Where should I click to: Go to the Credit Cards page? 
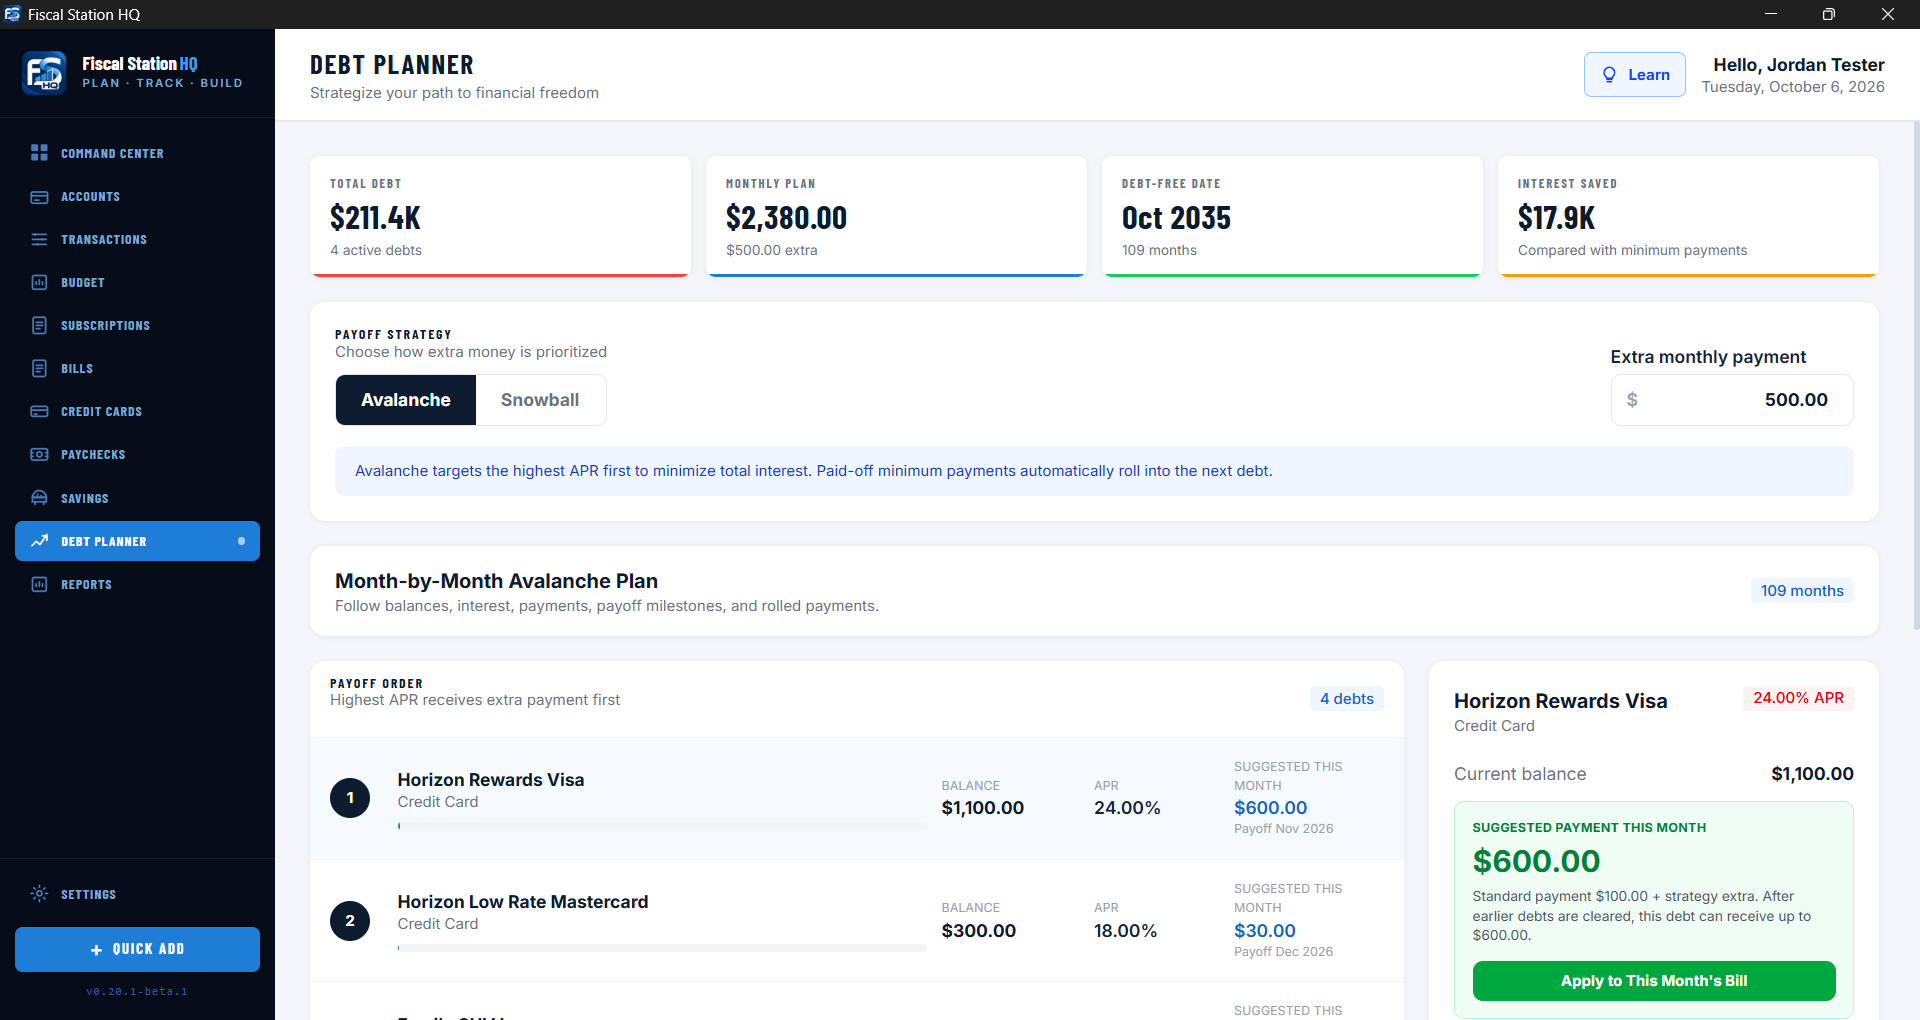[x=137, y=412]
